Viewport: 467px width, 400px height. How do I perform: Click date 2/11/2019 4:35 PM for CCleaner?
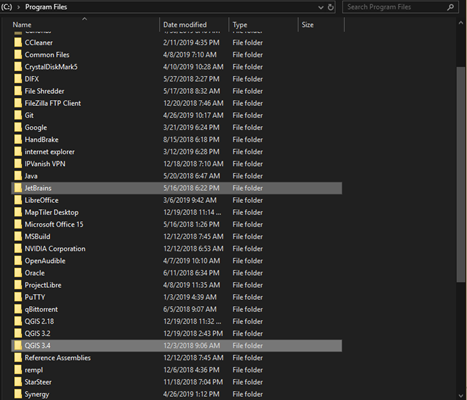coord(191,42)
